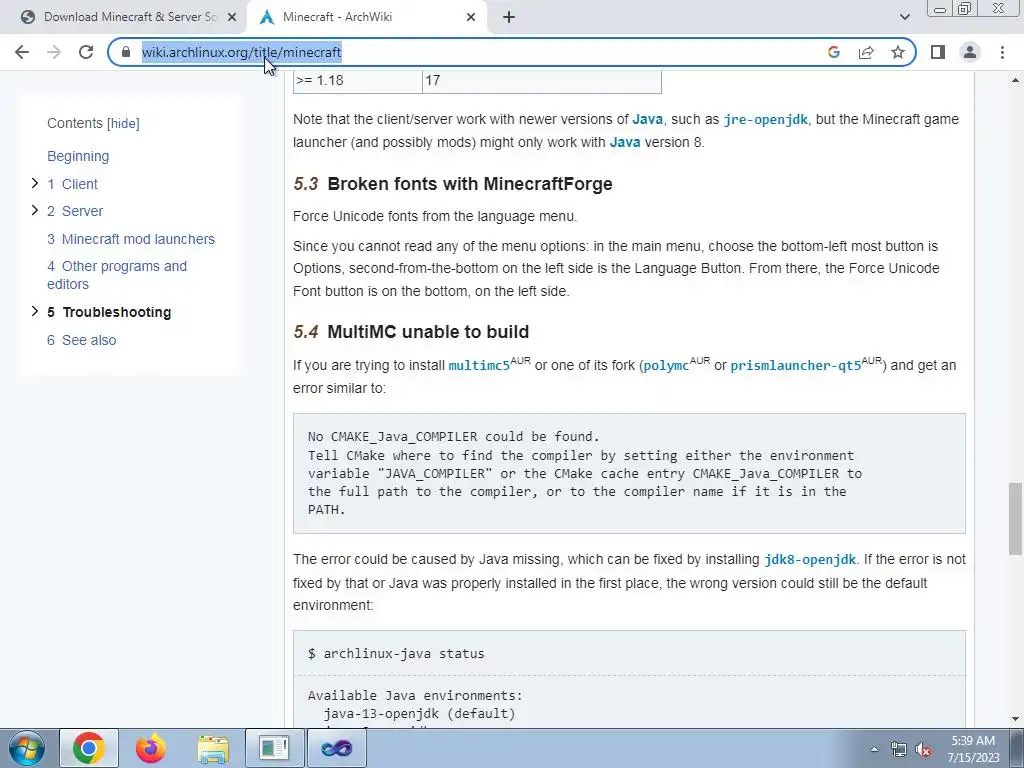1024x768 pixels.
Task: Bookmark this page with star icon
Action: (x=898, y=52)
